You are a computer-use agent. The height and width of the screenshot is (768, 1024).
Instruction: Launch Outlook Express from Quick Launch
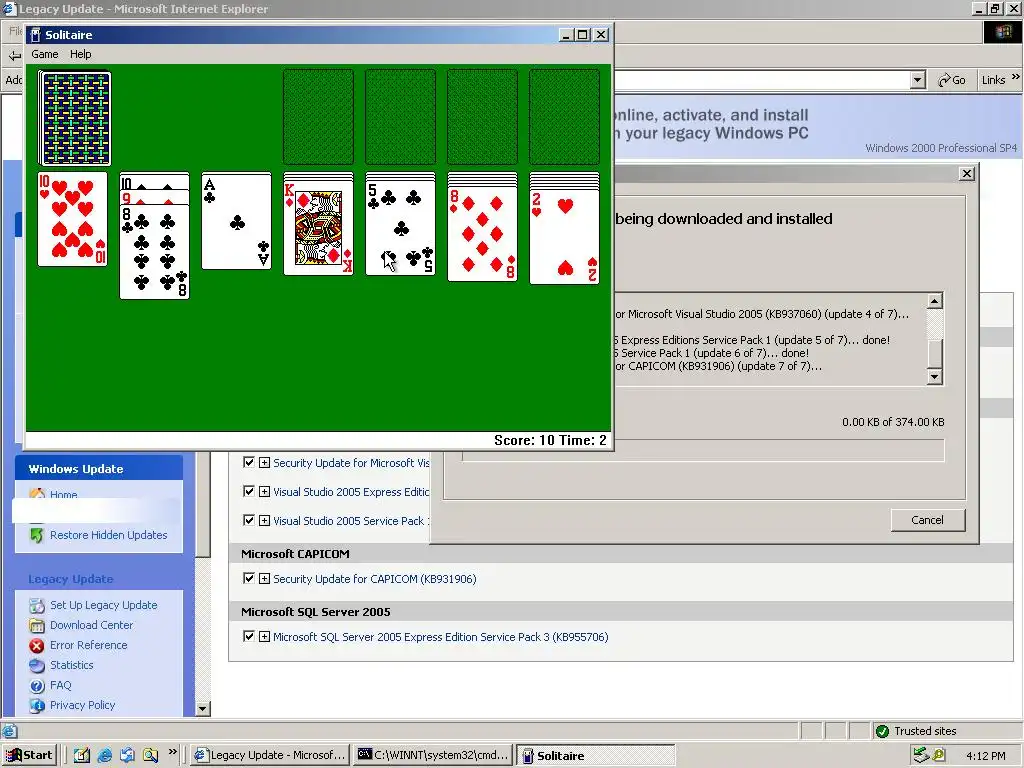pos(127,755)
